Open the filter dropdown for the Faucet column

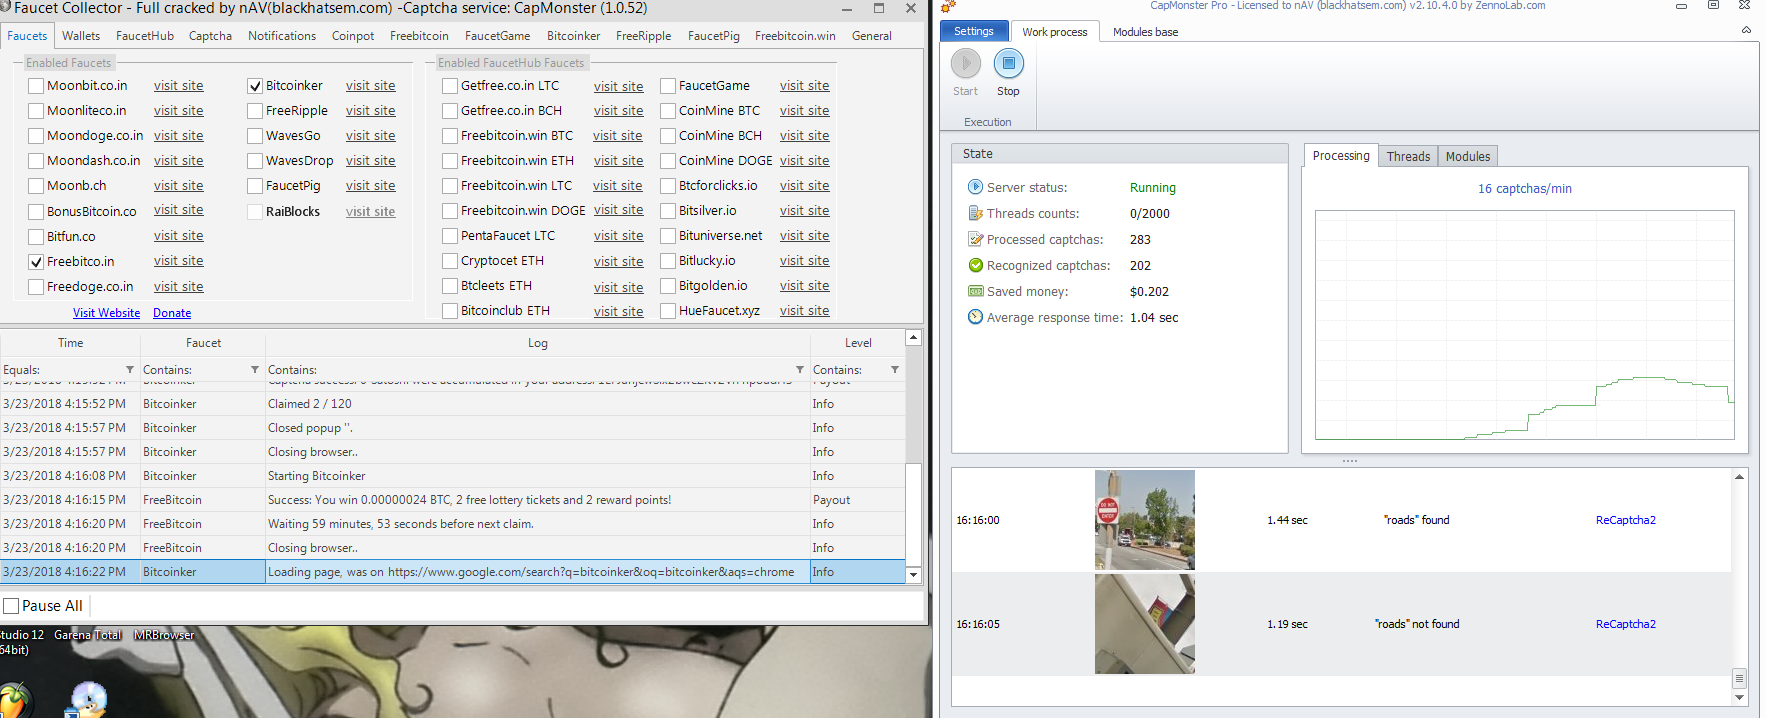pos(254,370)
